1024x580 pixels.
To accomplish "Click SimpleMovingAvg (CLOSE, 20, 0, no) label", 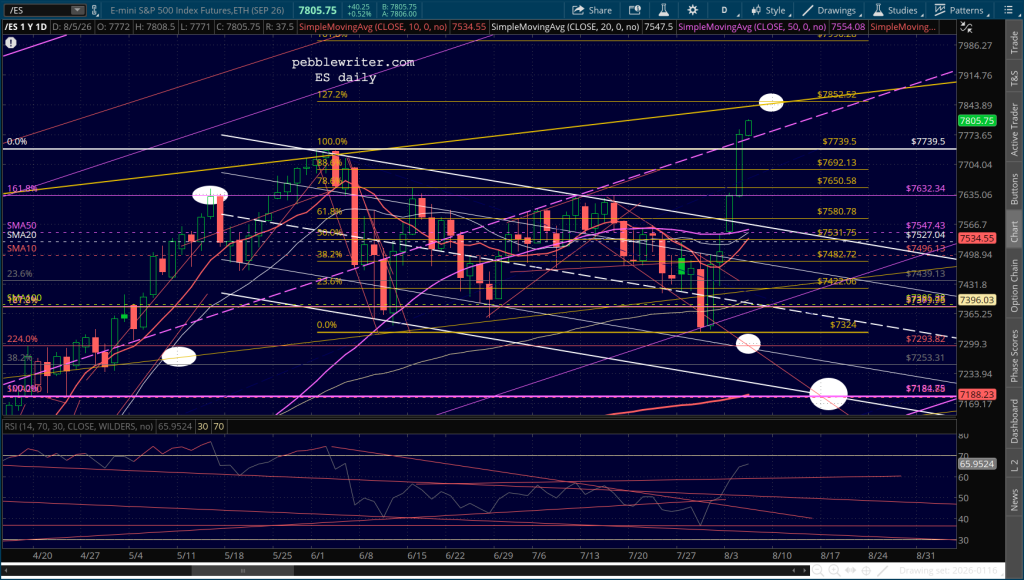I will [x=565, y=27].
